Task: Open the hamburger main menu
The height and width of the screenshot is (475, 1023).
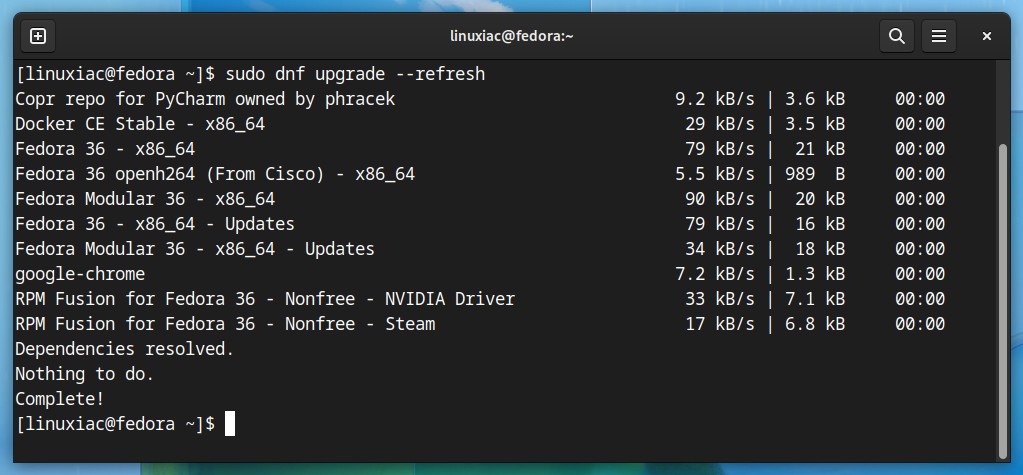Action: 938,36
